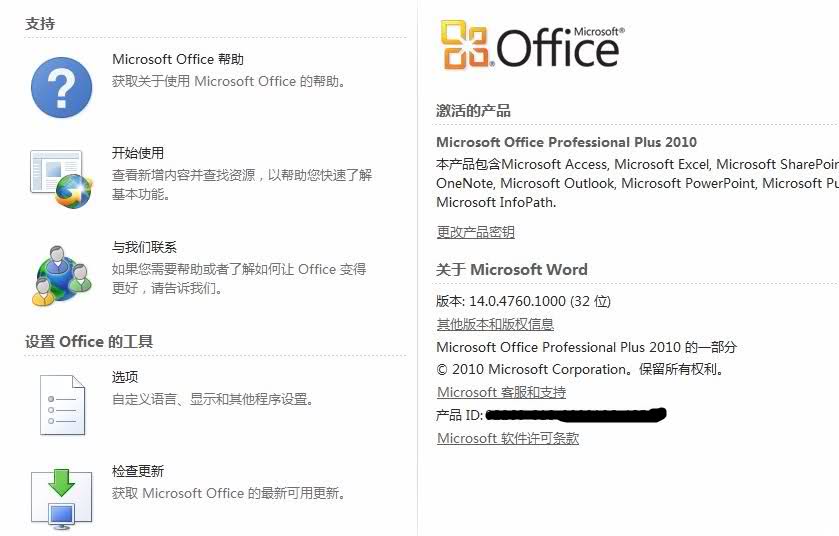839x536 pixels.
Task: Click the Microsoft Office logo
Action: point(532,45)
